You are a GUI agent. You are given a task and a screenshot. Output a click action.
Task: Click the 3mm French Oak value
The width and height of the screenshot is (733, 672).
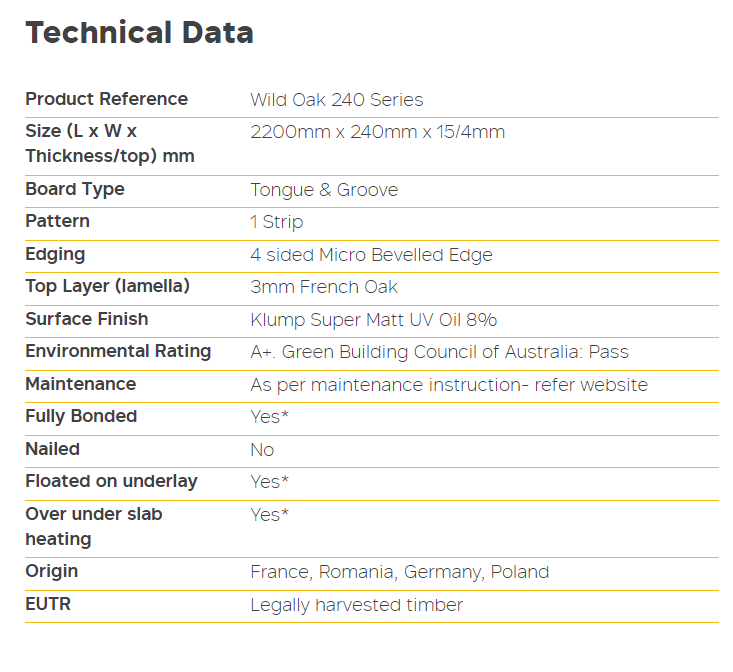(324, 287)
